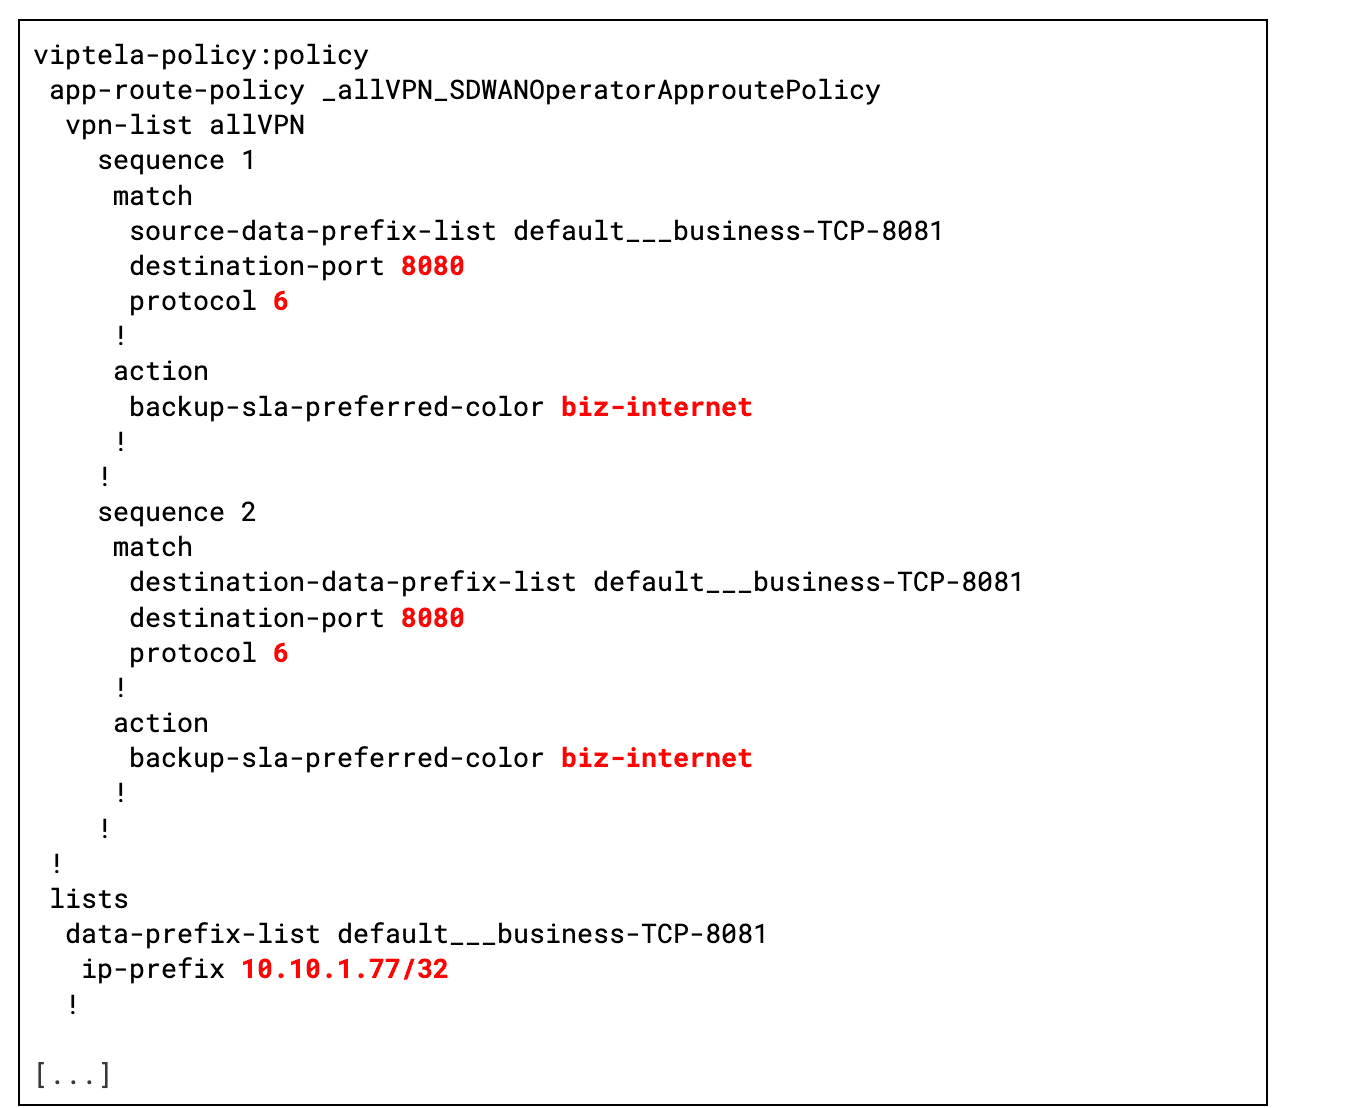Click red biz-internet color in sequence 2
Screen dimensions: 1346x1108
tap(656, 758)
